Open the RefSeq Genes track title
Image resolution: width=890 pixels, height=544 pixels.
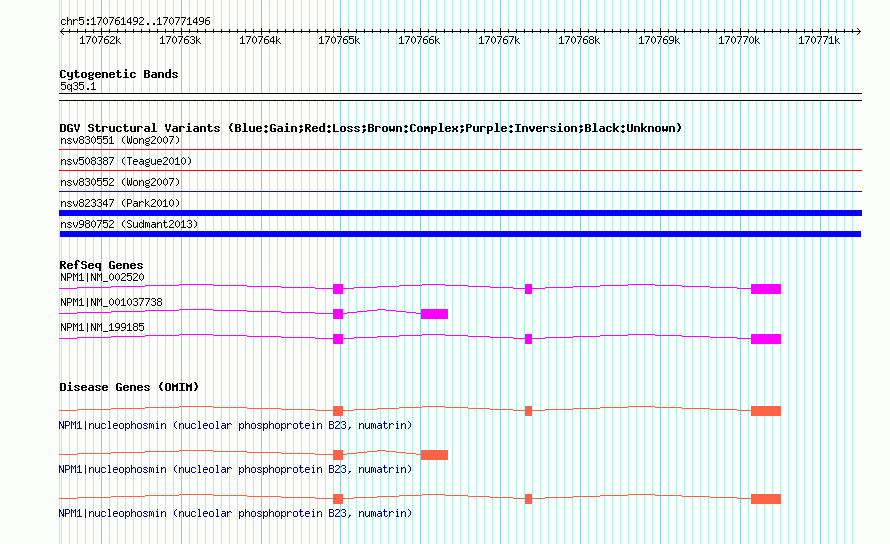(101, 265)
